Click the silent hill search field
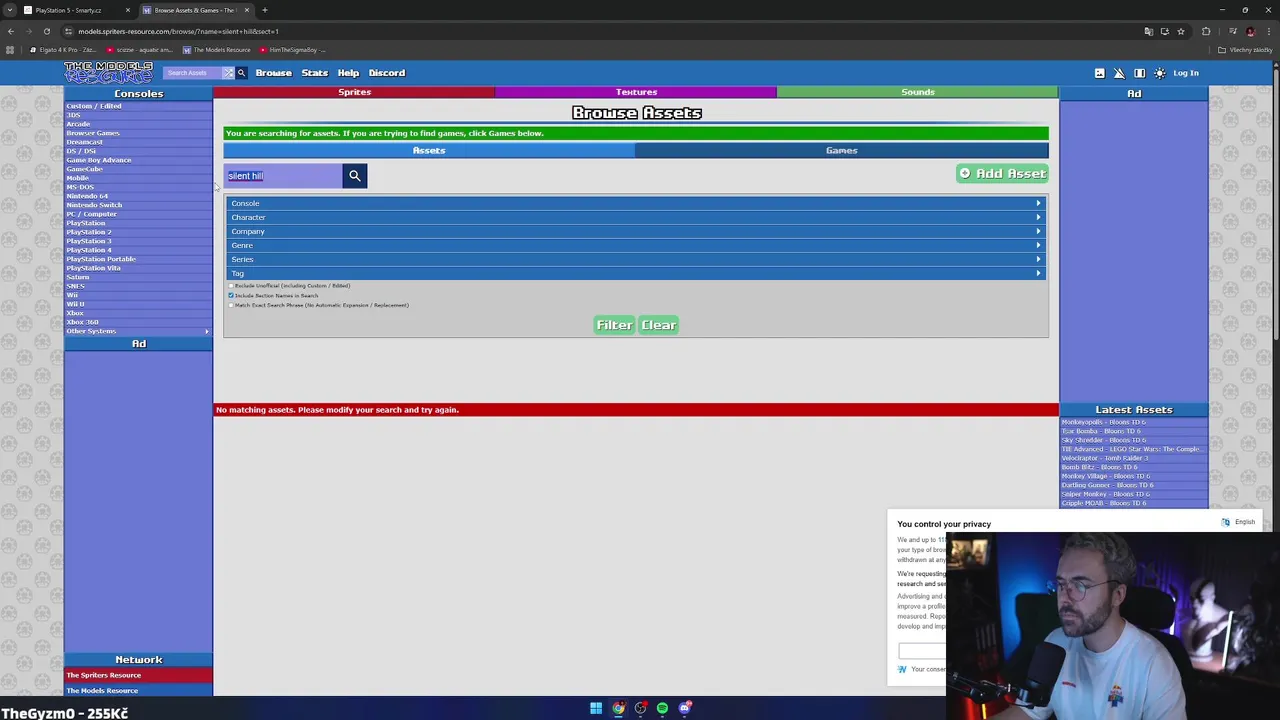 click(284, 176)
